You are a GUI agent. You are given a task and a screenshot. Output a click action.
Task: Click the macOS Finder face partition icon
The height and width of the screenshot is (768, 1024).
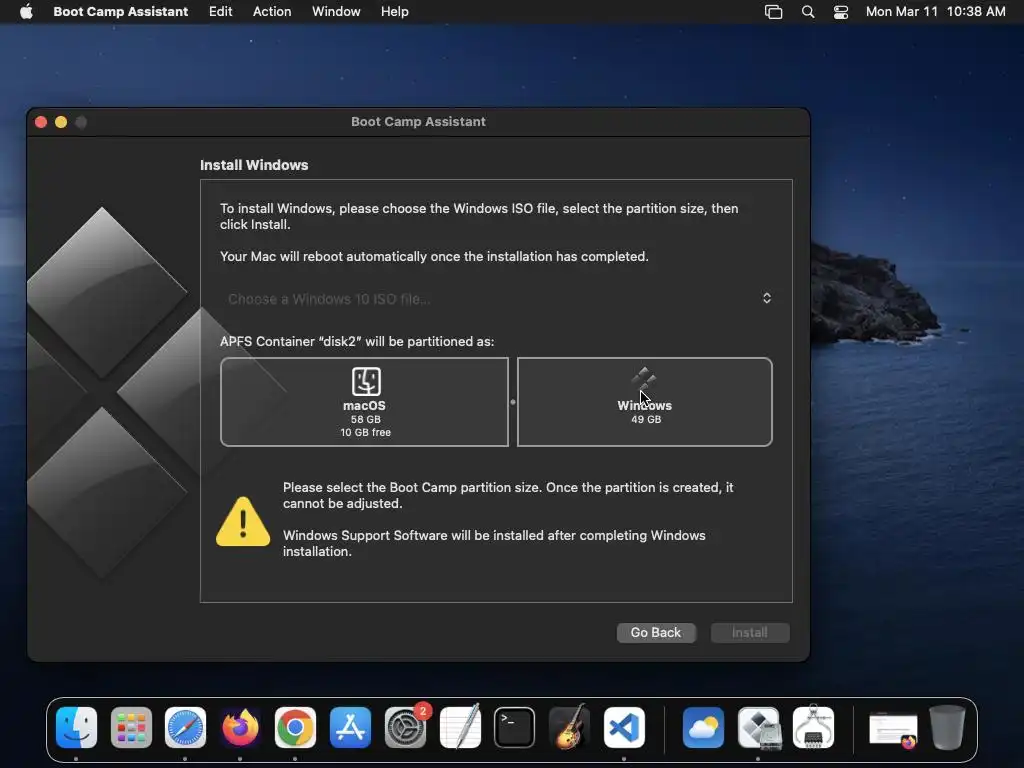(x=366, y=381)
